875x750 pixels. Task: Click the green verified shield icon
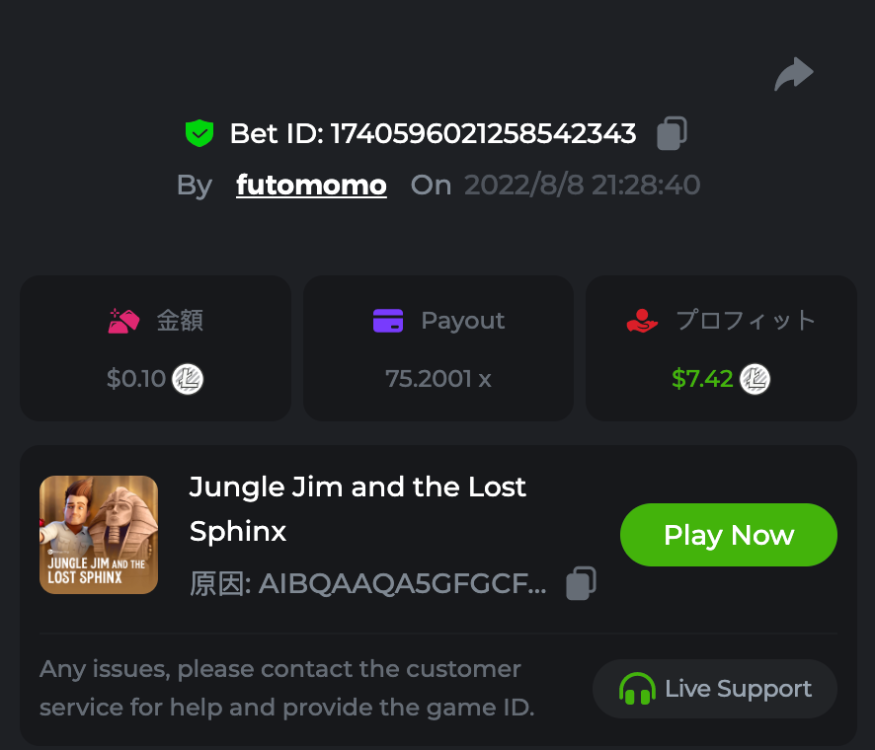pyautogui.click(x=200, y=134)
